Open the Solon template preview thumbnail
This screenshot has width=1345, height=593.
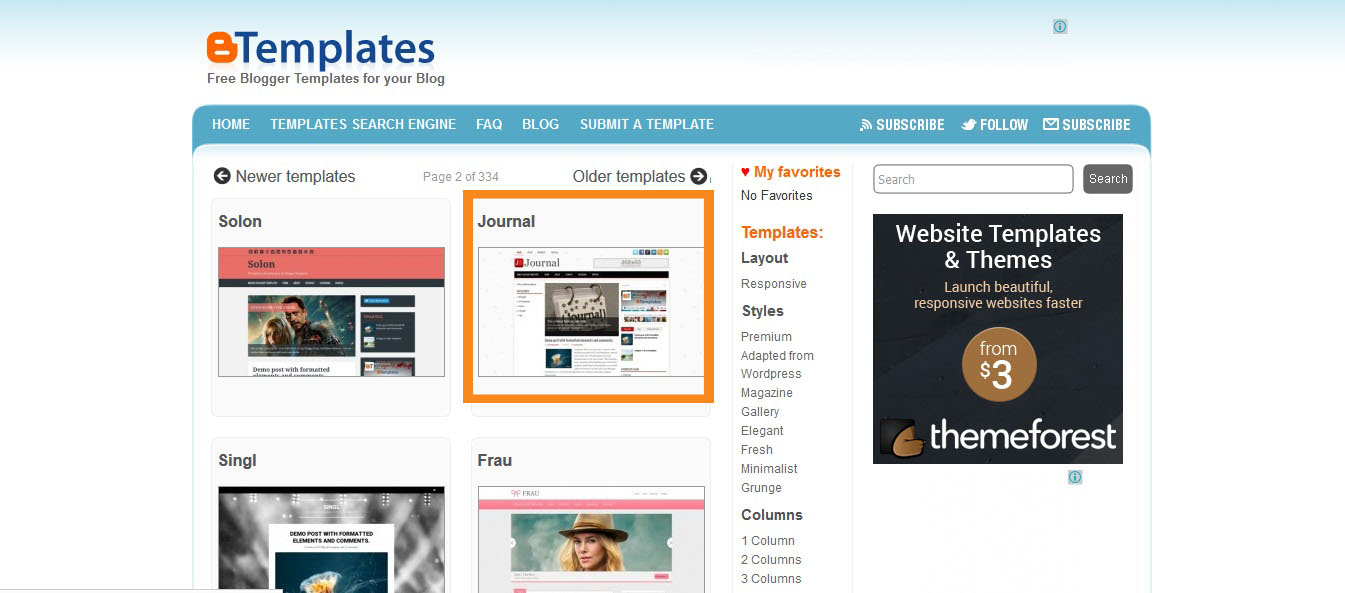[331, 312]
